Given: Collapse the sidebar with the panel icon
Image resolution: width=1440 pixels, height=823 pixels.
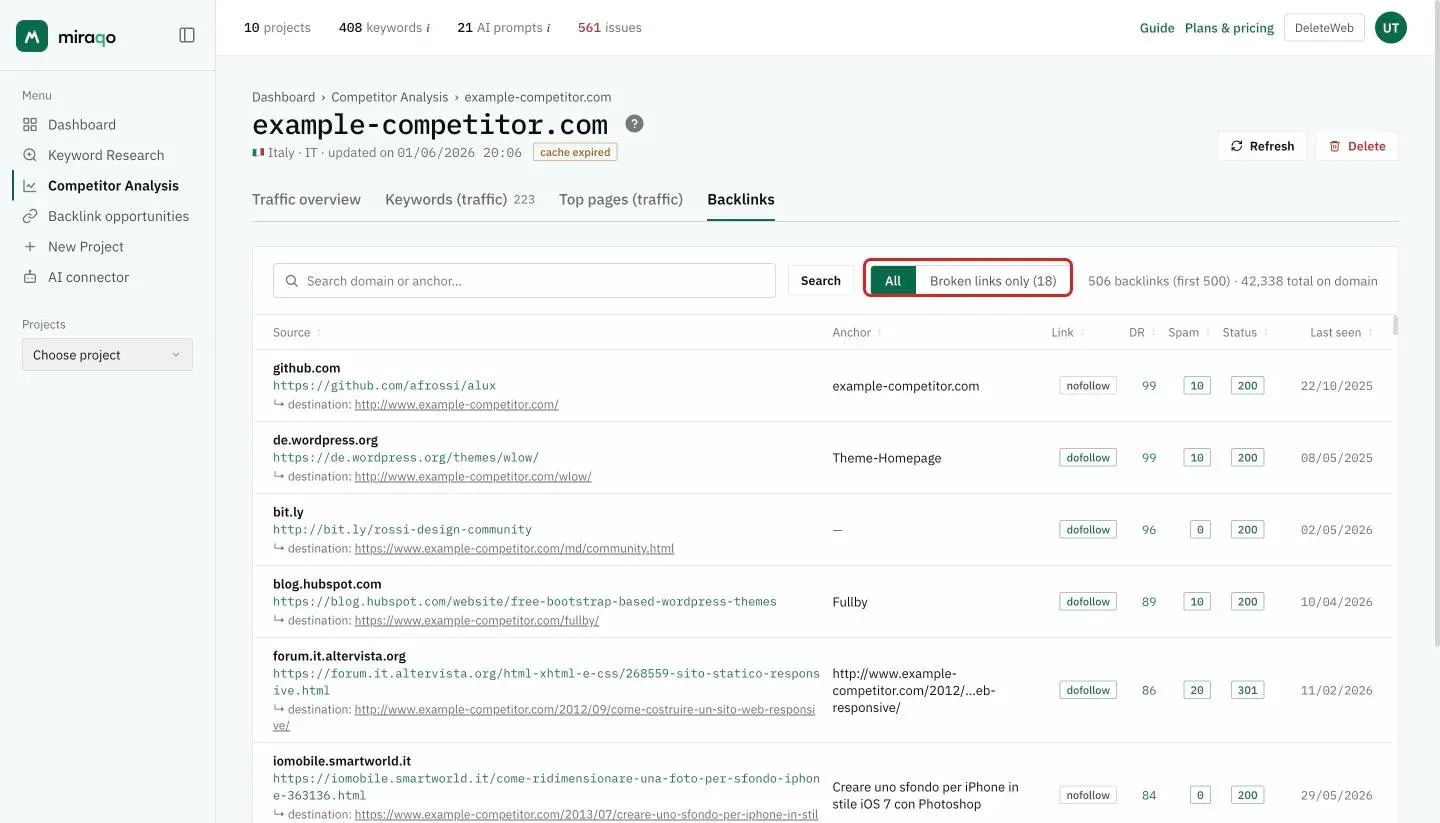Looking at the screenshot, I should tap(187, 35).
